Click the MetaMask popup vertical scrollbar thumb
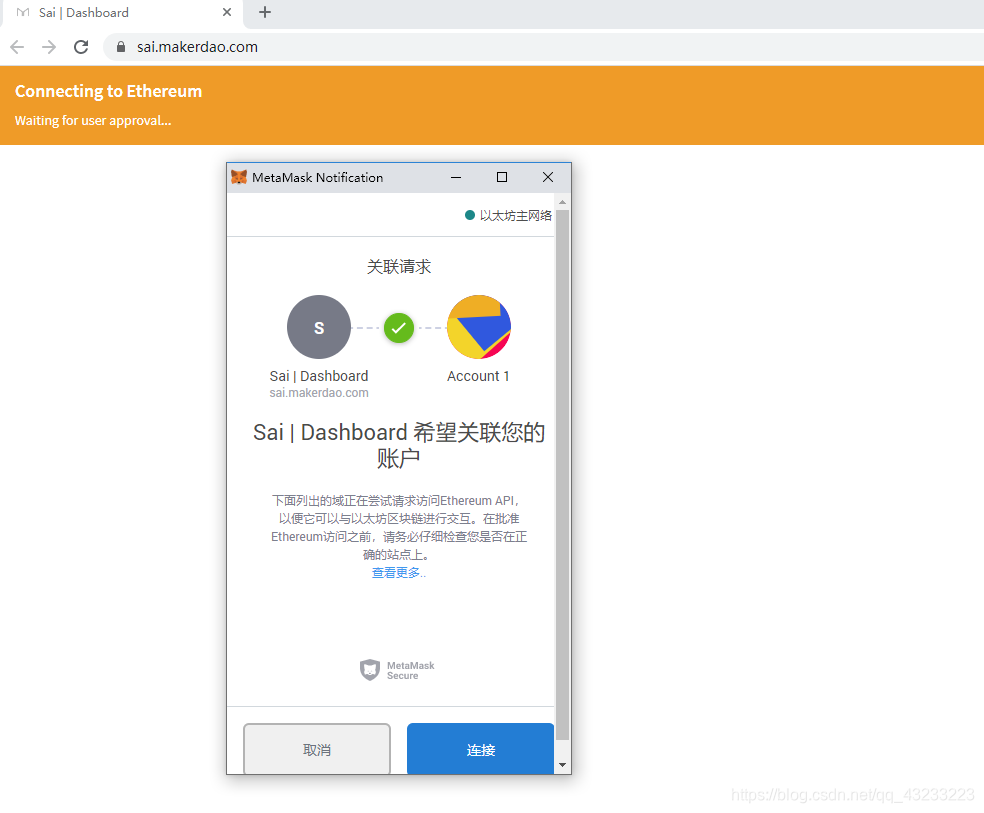This screenshot has height=813, width=984. [x=562, y=475]
